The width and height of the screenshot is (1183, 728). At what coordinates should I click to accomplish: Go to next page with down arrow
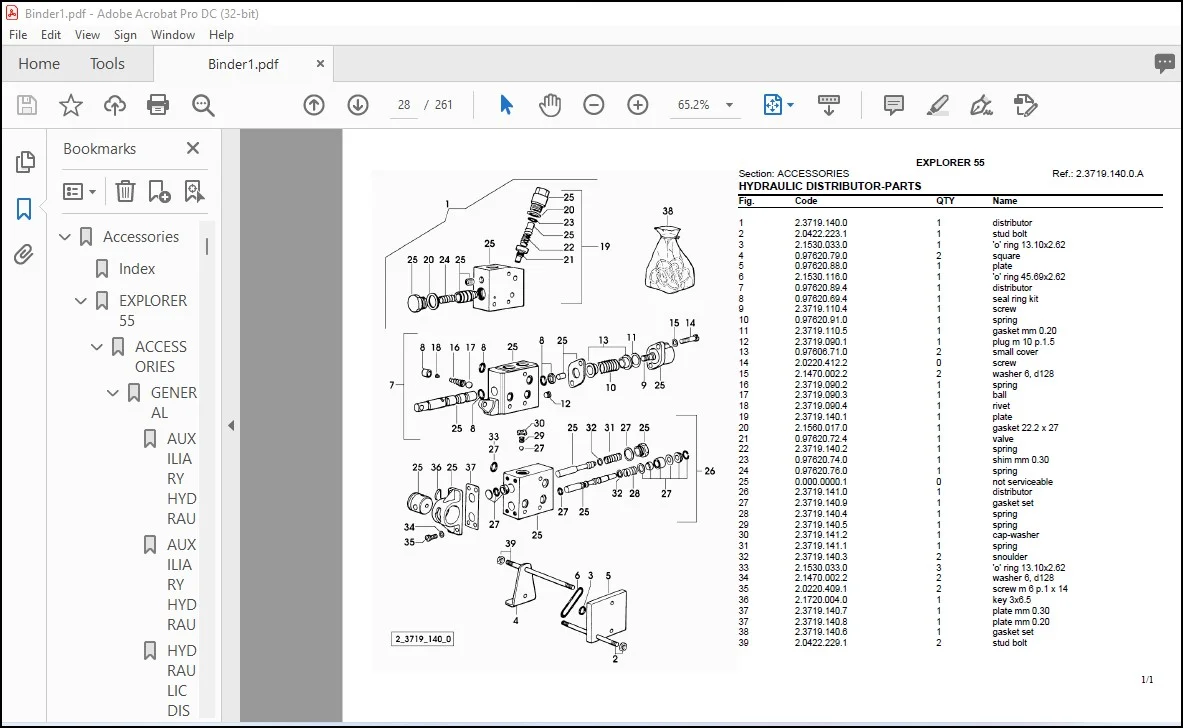coord(358,105)
